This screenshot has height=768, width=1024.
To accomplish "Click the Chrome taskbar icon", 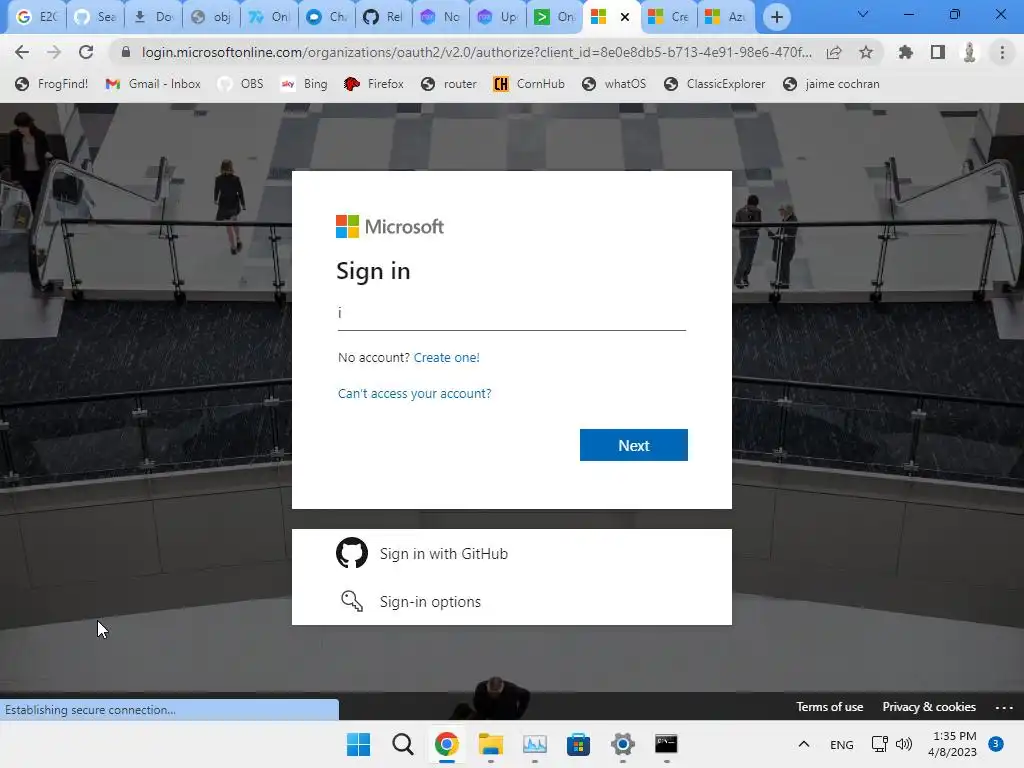I will [447, 744].
